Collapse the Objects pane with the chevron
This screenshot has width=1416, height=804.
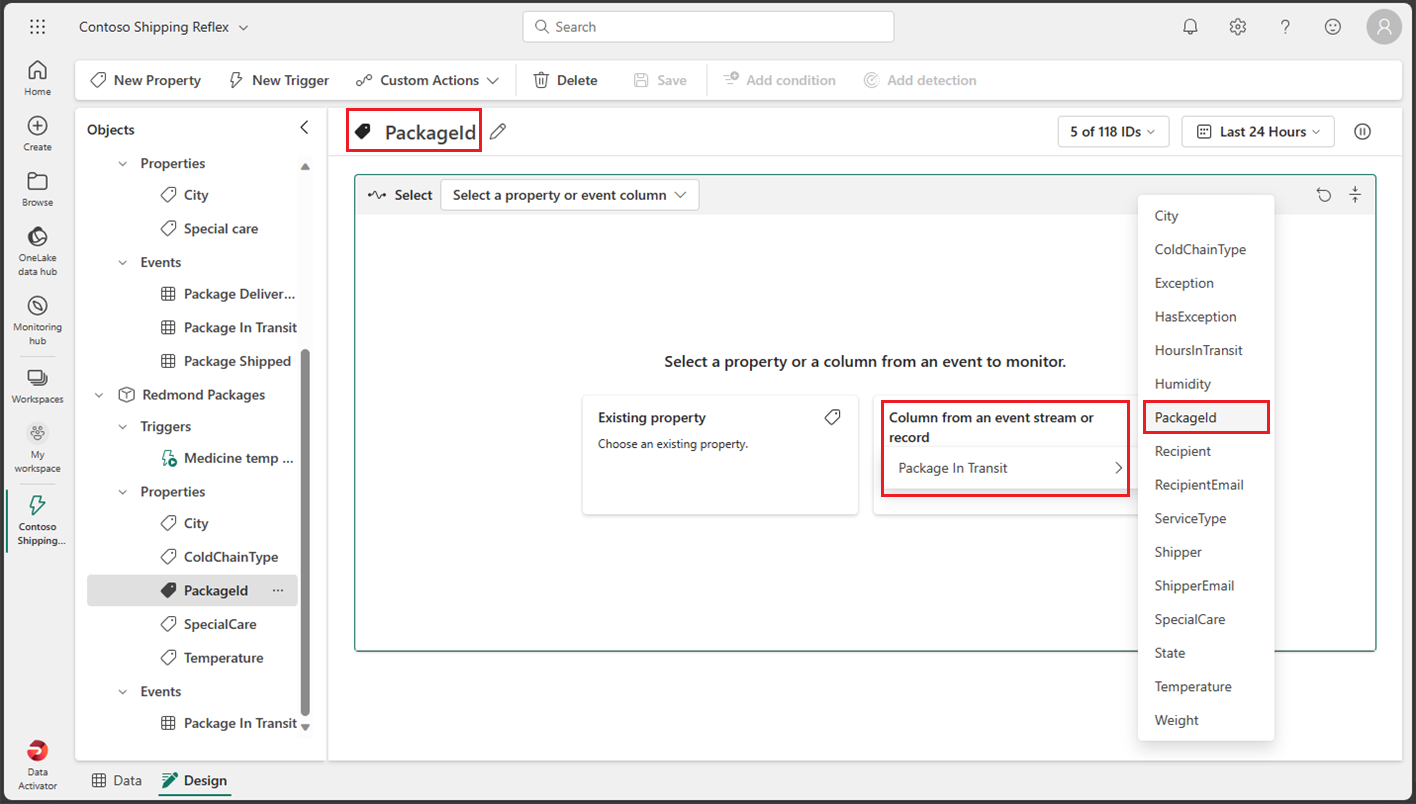304,128
